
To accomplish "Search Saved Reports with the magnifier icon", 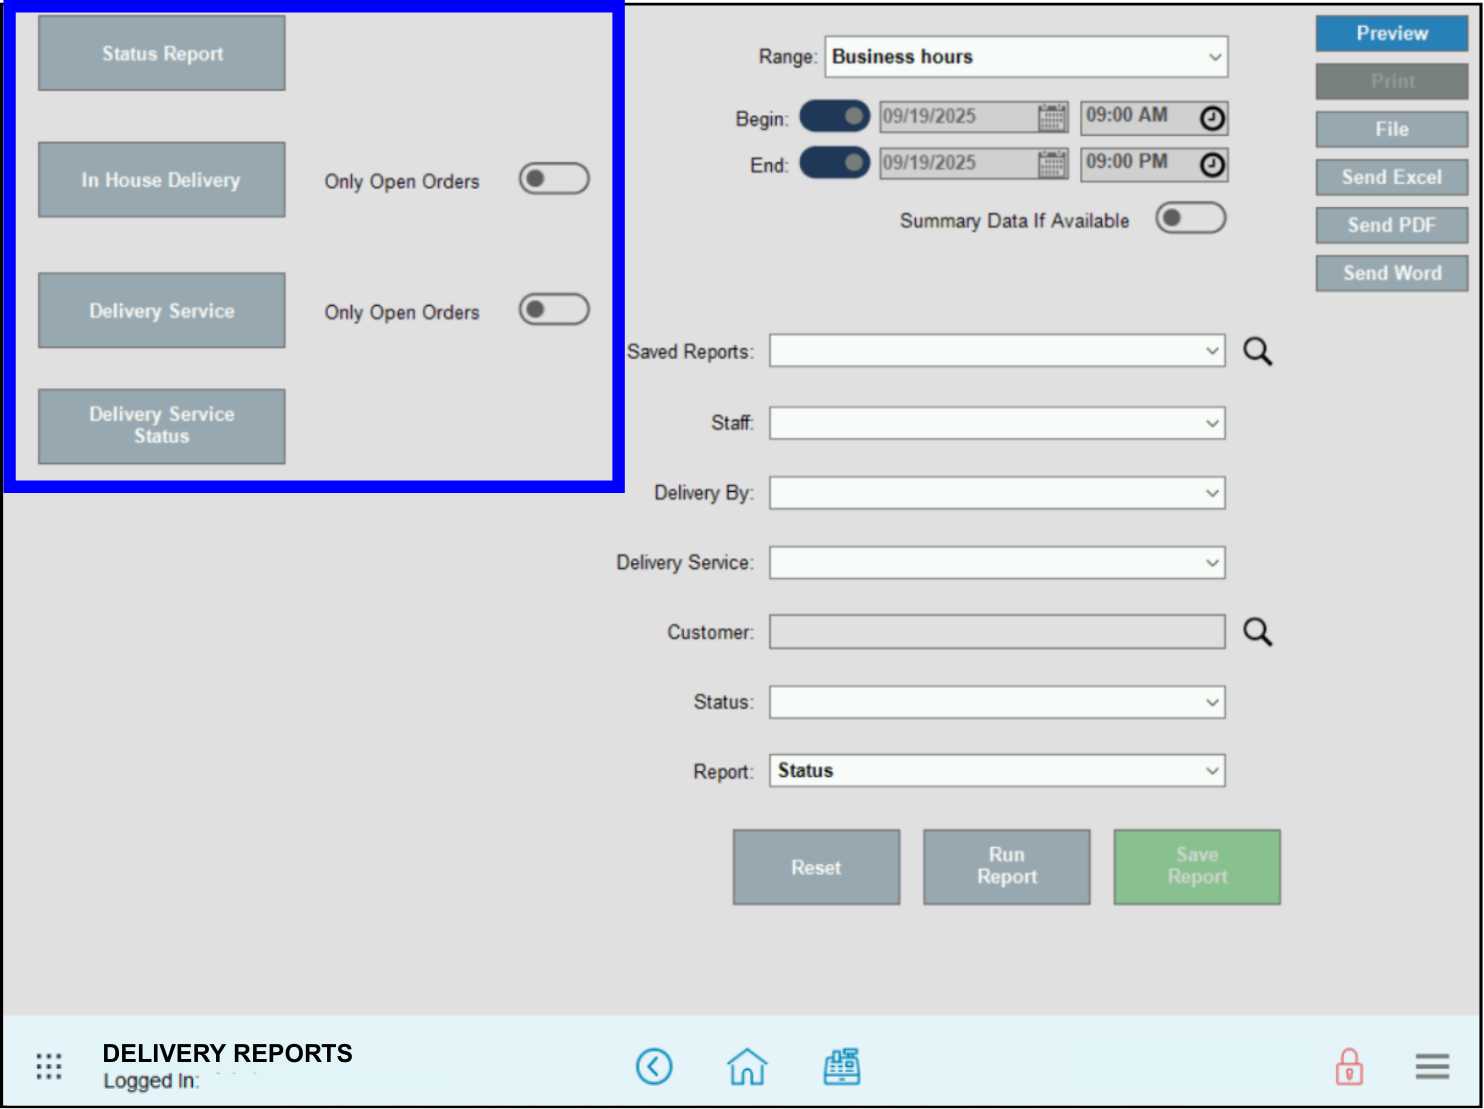I will (x=1258, y=351).
